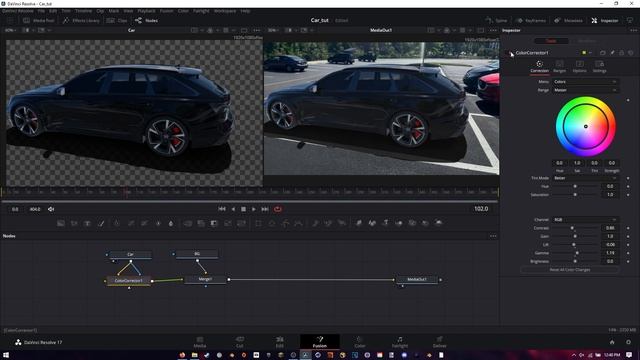The width and height of the screenshot is (640, 360).
Task: Open the right viewer zoom level dropdown
Action: (x=273, y=30)
